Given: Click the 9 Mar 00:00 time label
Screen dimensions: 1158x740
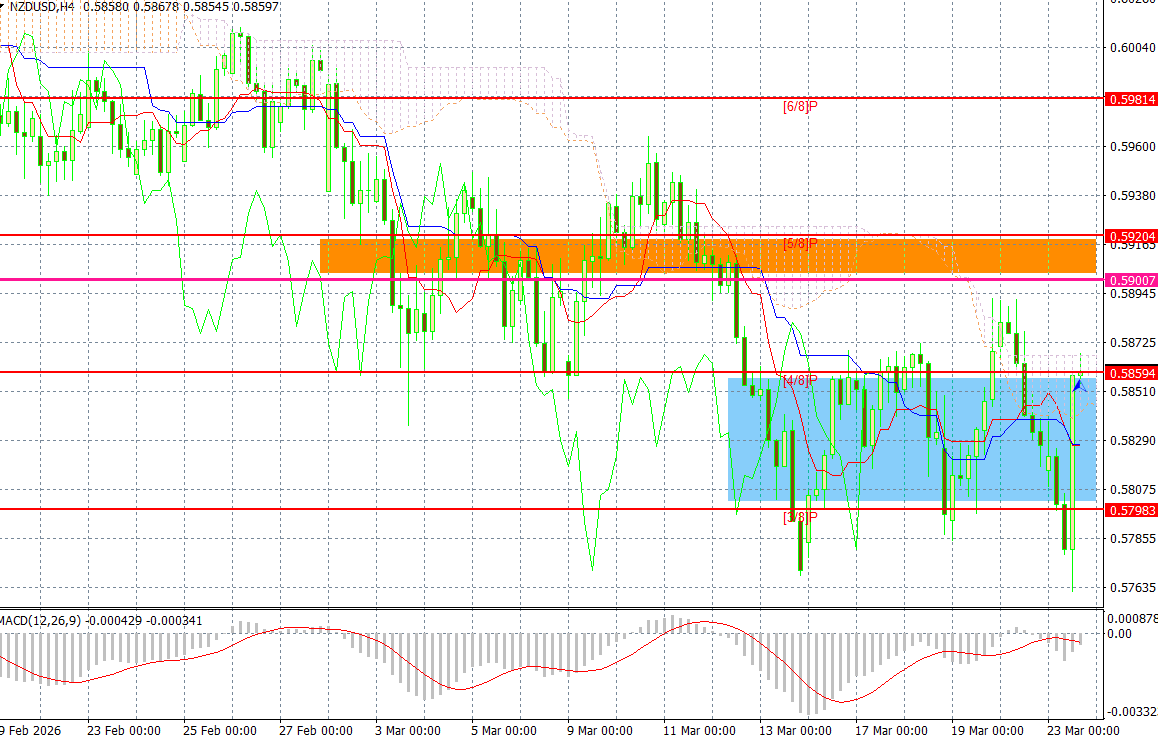Looking at the screenshot, I should tap(600, 730).
